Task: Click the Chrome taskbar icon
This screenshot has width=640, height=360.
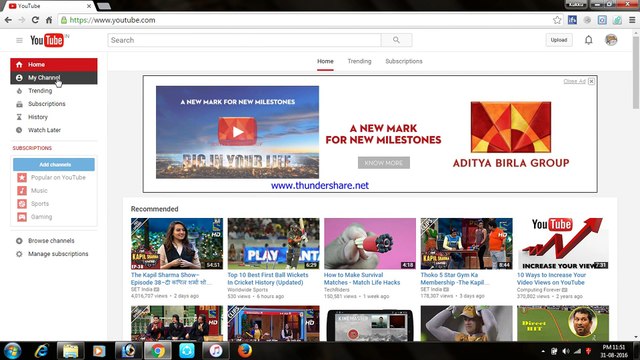Action: pyautogui.click(x=158, y=351)
